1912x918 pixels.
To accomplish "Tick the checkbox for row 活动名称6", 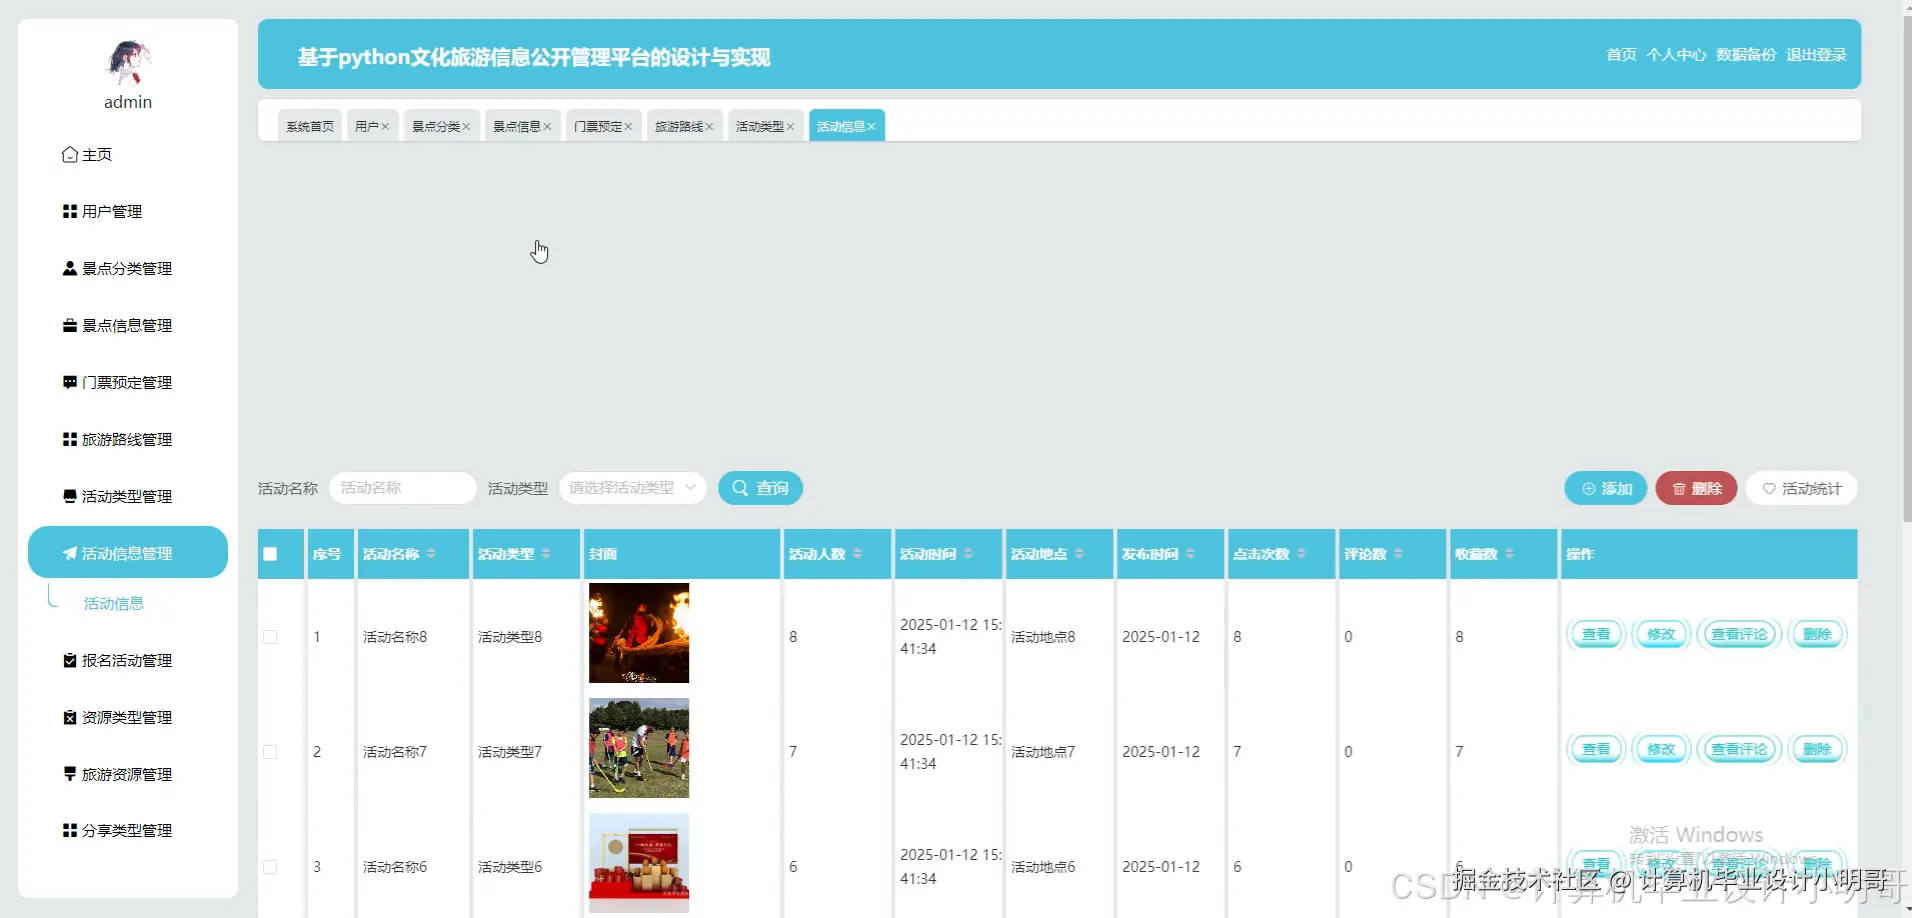I will coord(270,867).
